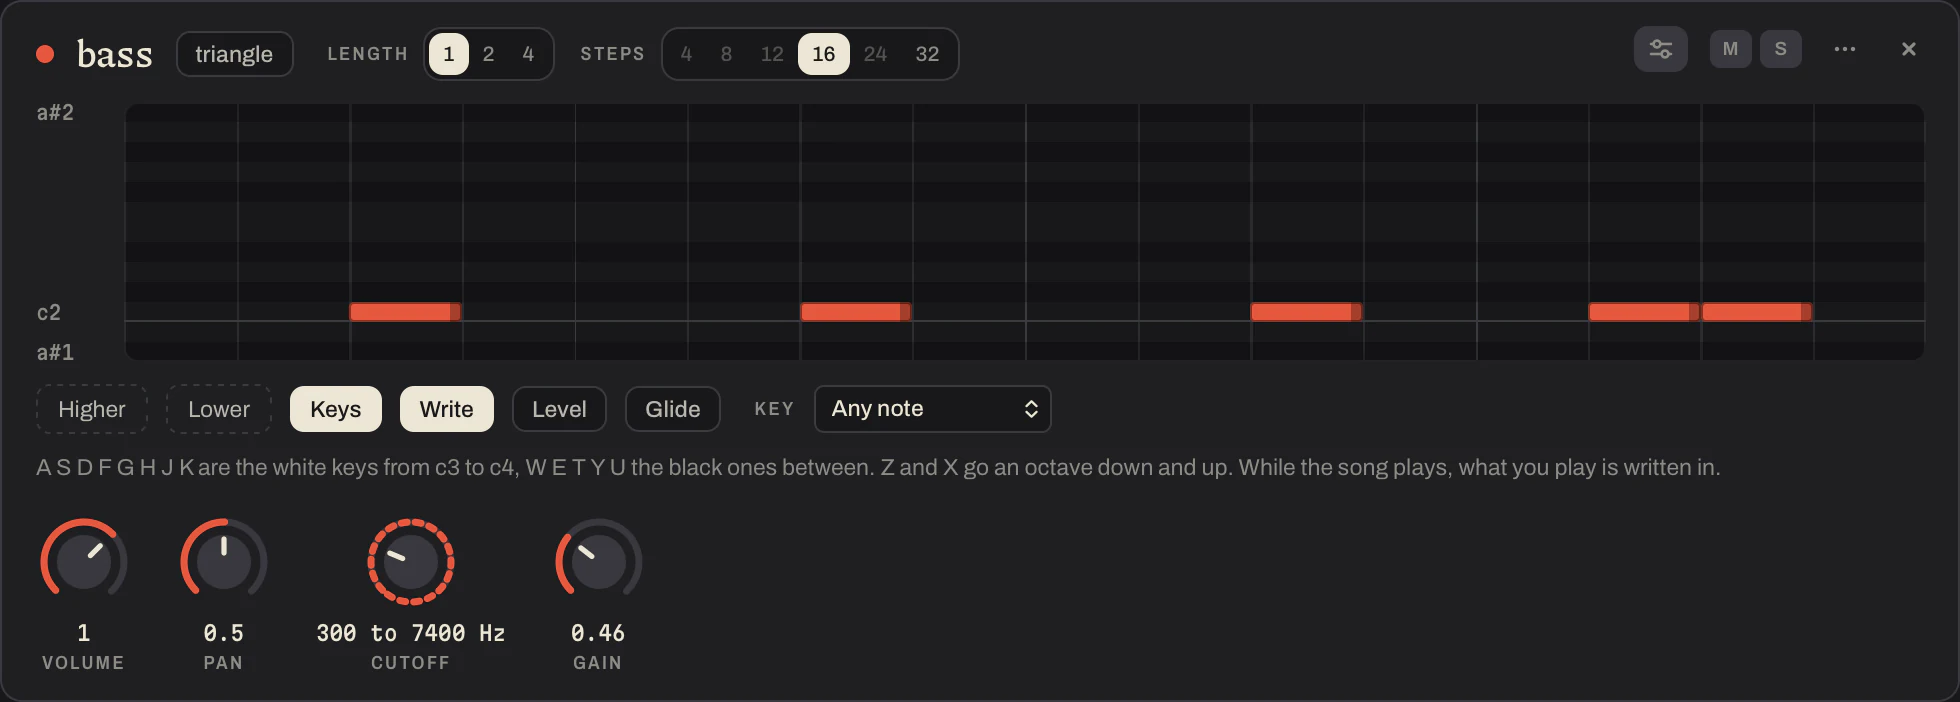Open the three-dots more options menu
This screenshot has height=702, width=1960.
[x=1844, y=49]
